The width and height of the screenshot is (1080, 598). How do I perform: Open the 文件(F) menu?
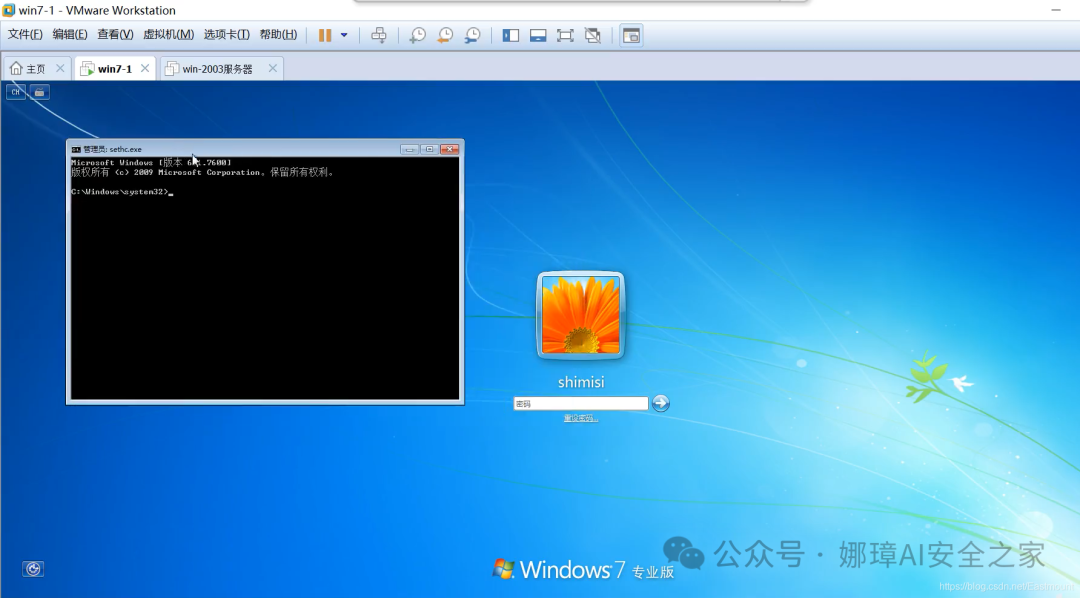pyautogui.click(x=25, y=34)
